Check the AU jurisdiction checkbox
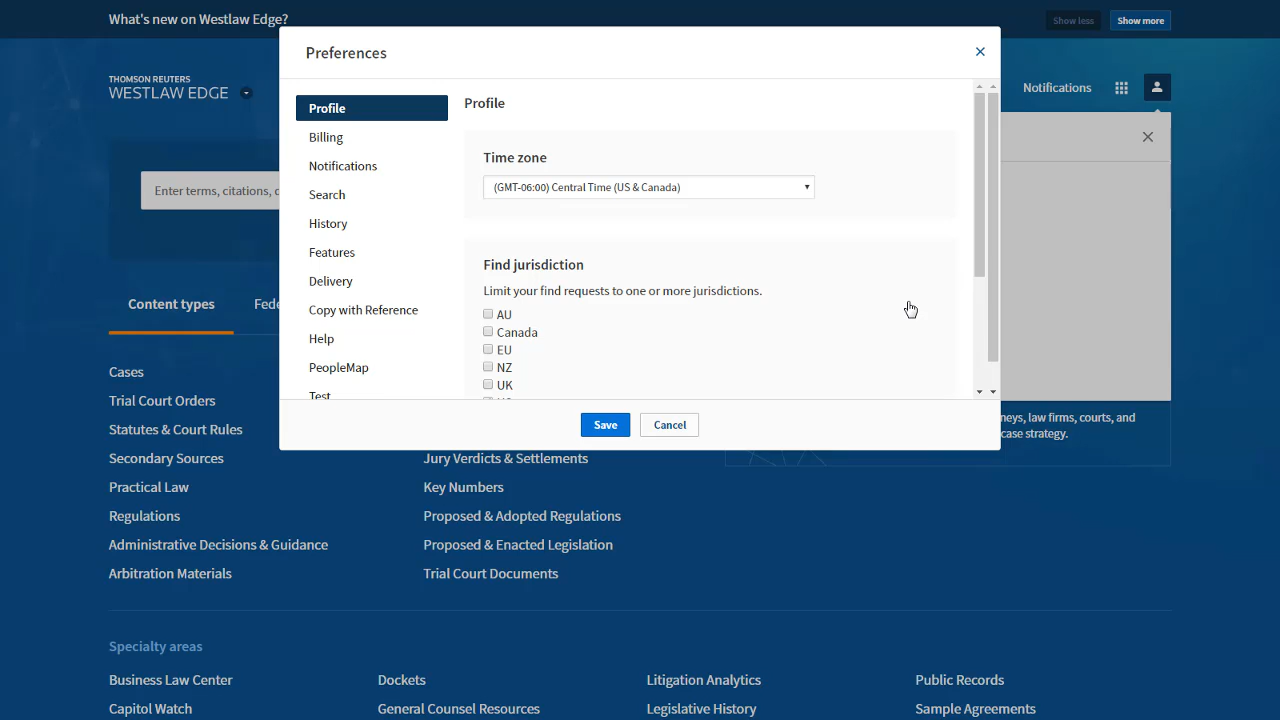The height and width of the screenshot is (720, 1280). click(488, 314)
